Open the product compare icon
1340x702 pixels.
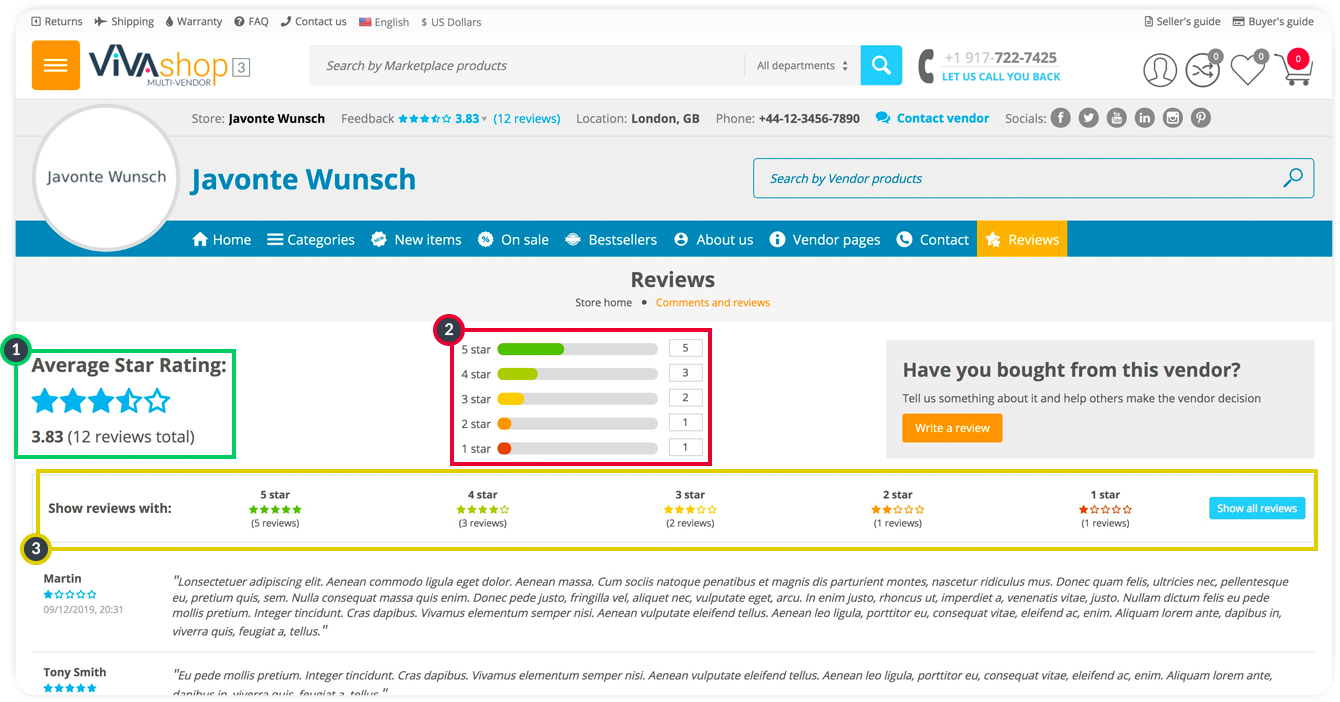(x=1203, y=69)
